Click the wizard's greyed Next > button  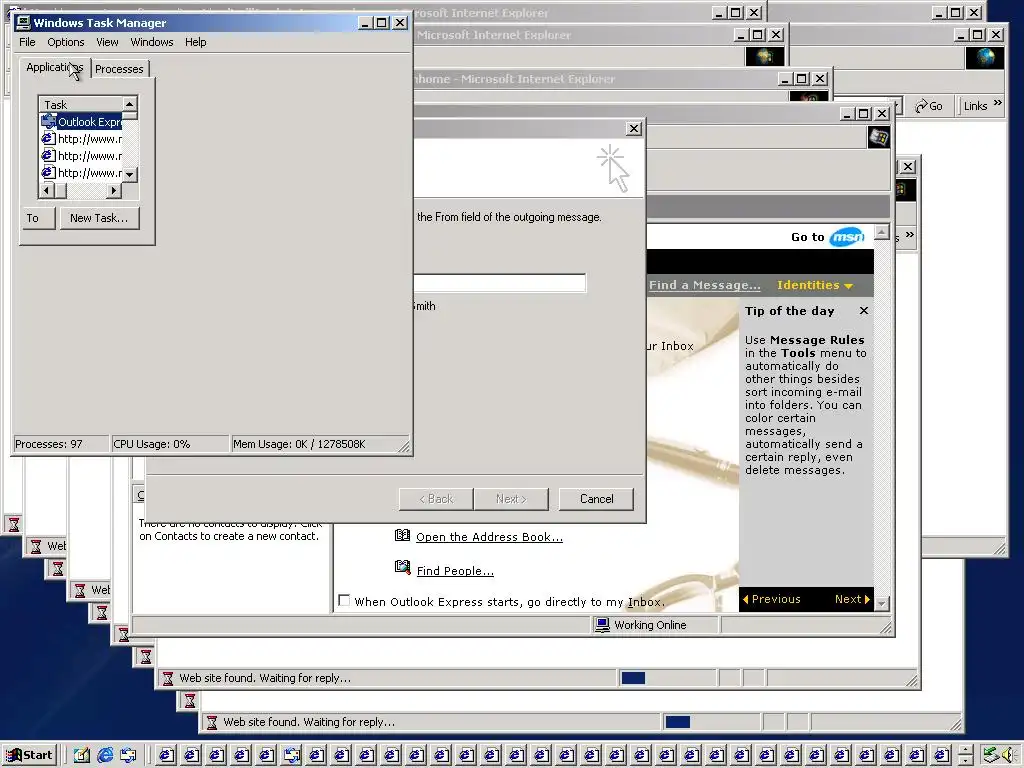tap(511, 499)
